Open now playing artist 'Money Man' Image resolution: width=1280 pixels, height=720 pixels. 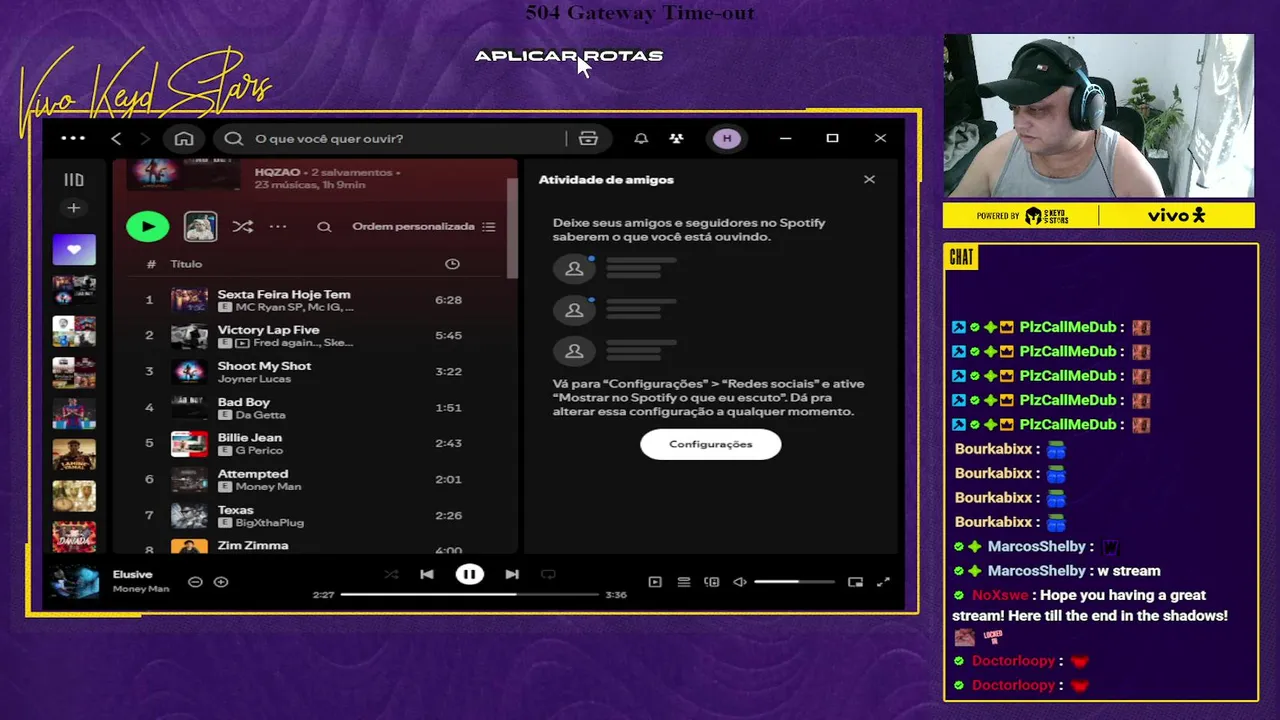141,589
